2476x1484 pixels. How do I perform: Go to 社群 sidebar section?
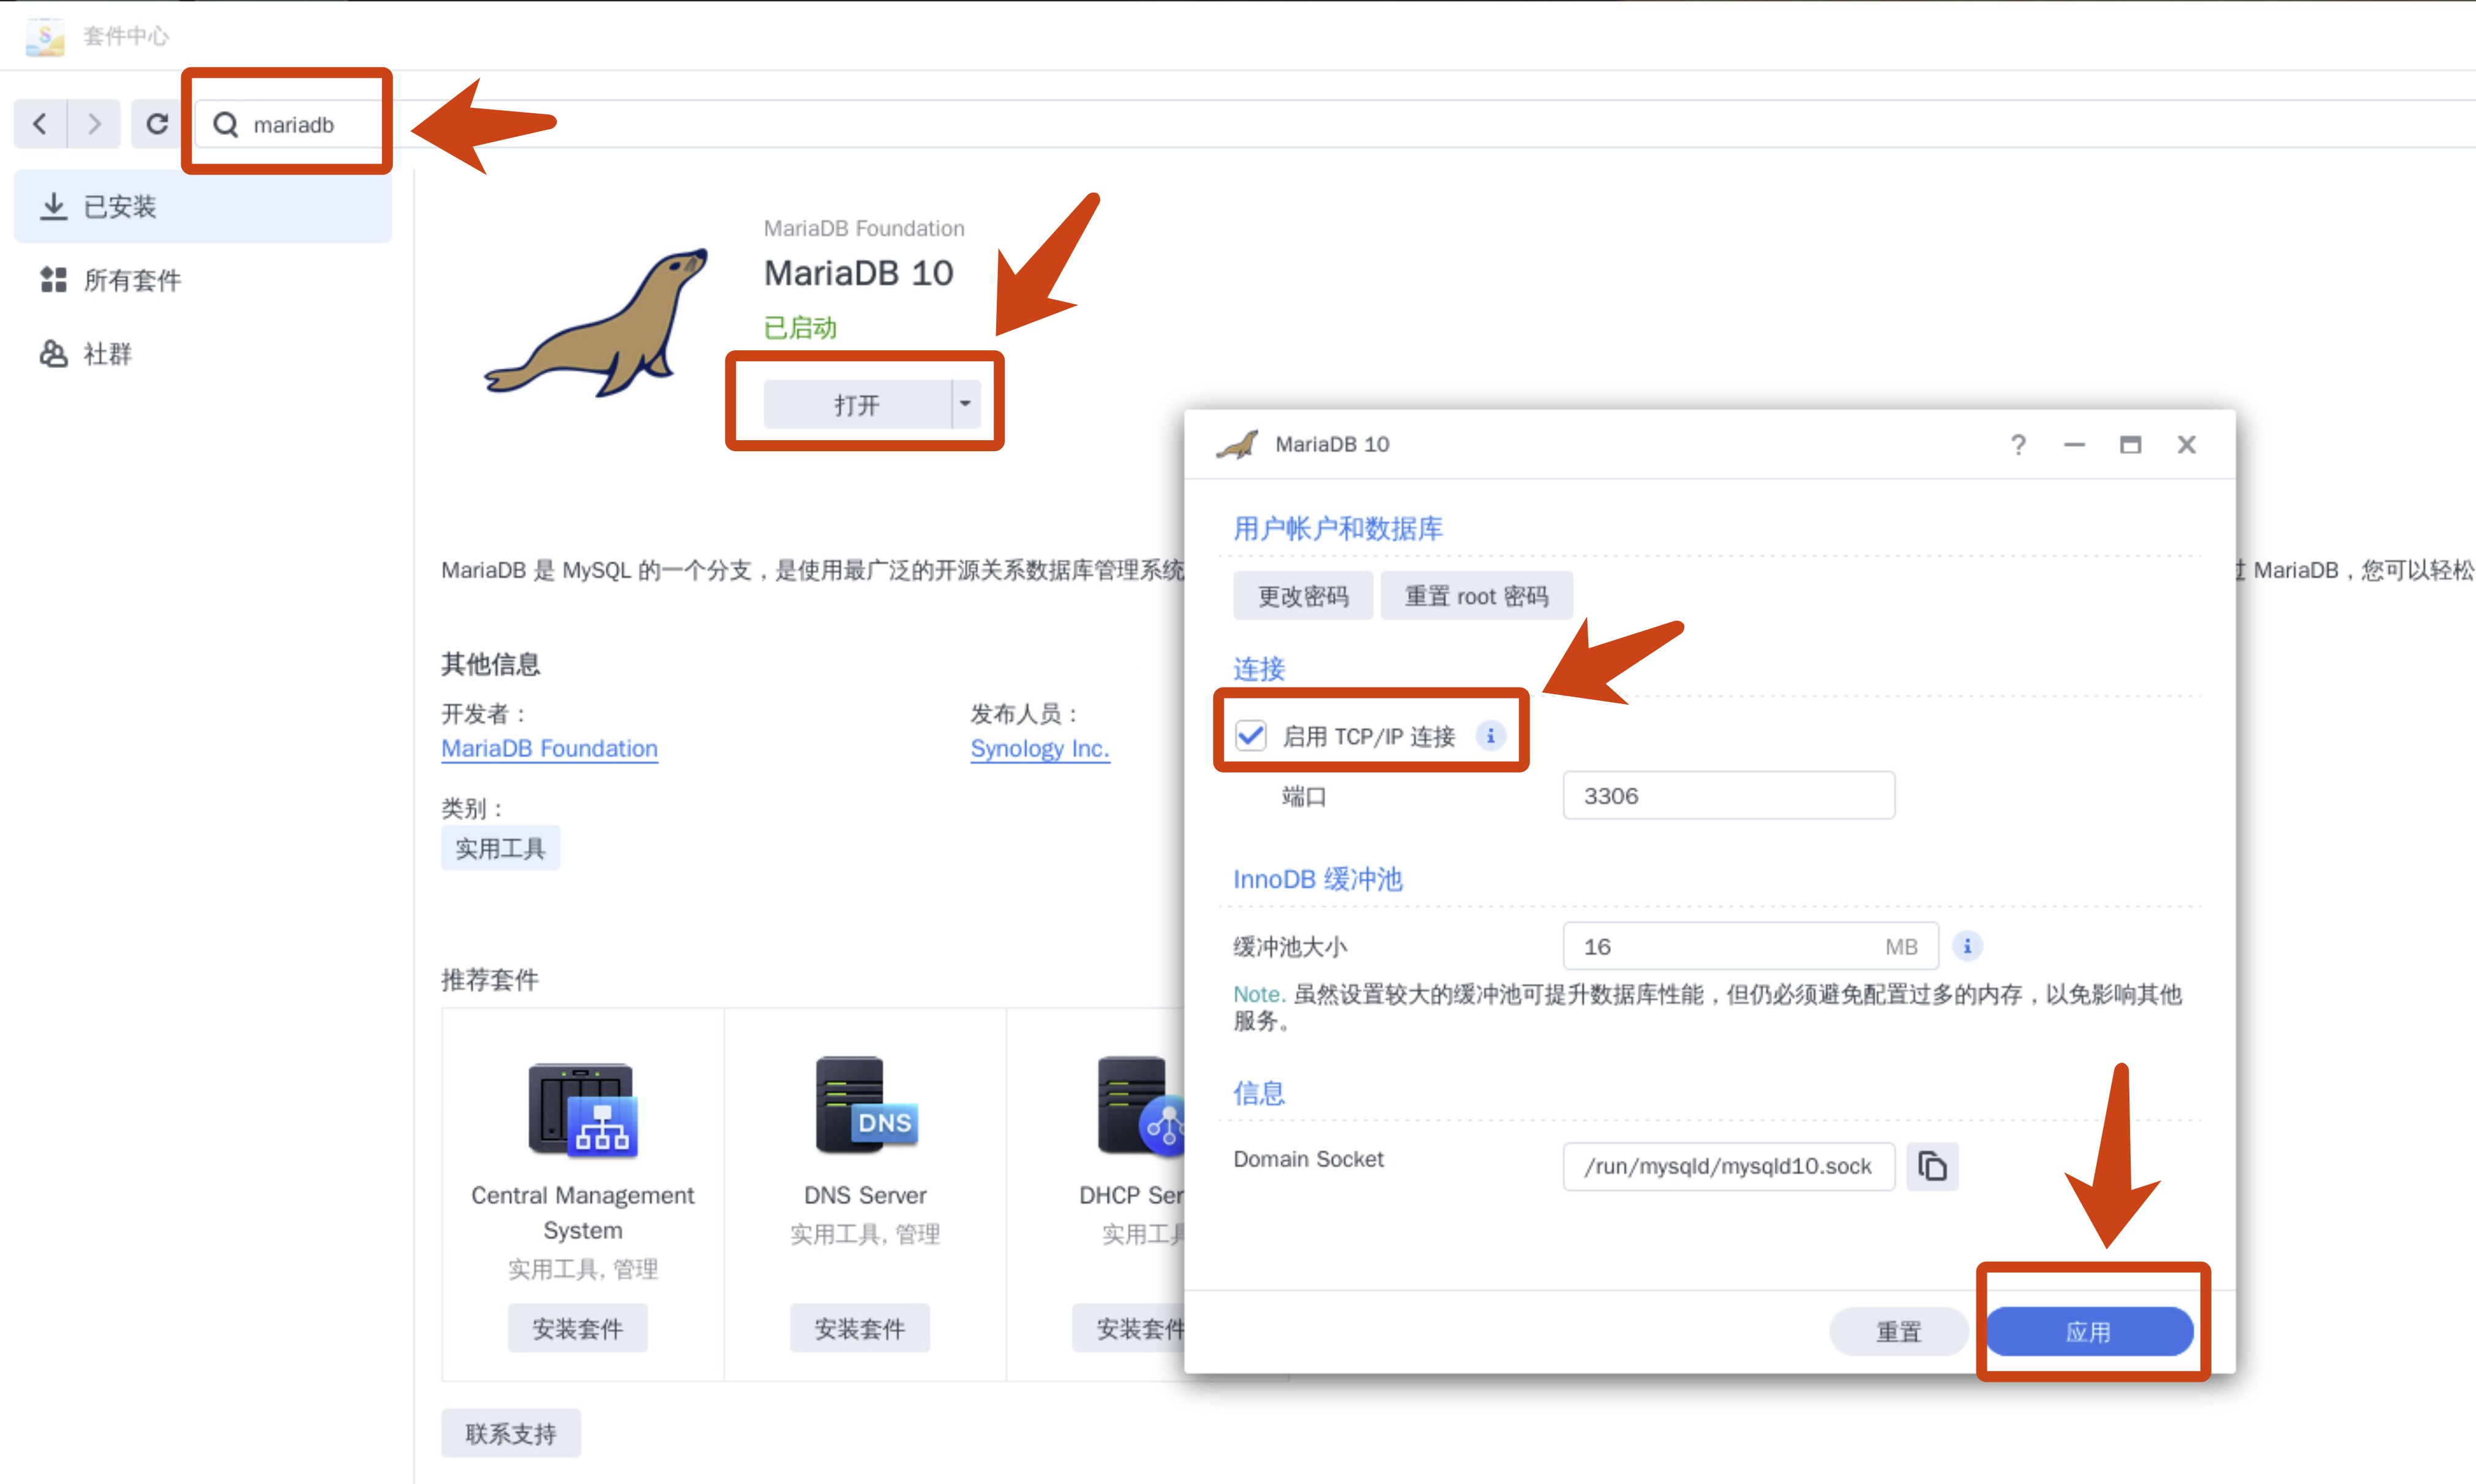point(107,354)
